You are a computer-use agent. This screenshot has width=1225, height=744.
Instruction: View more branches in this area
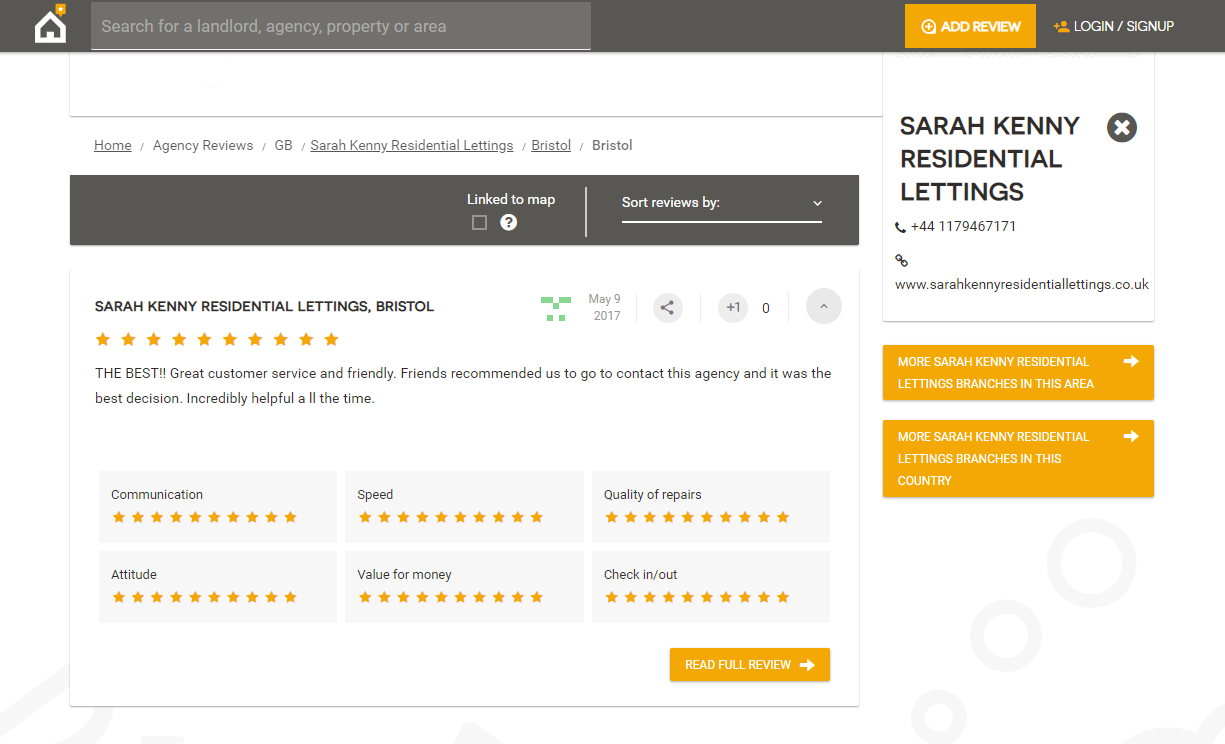[1017, 372]
